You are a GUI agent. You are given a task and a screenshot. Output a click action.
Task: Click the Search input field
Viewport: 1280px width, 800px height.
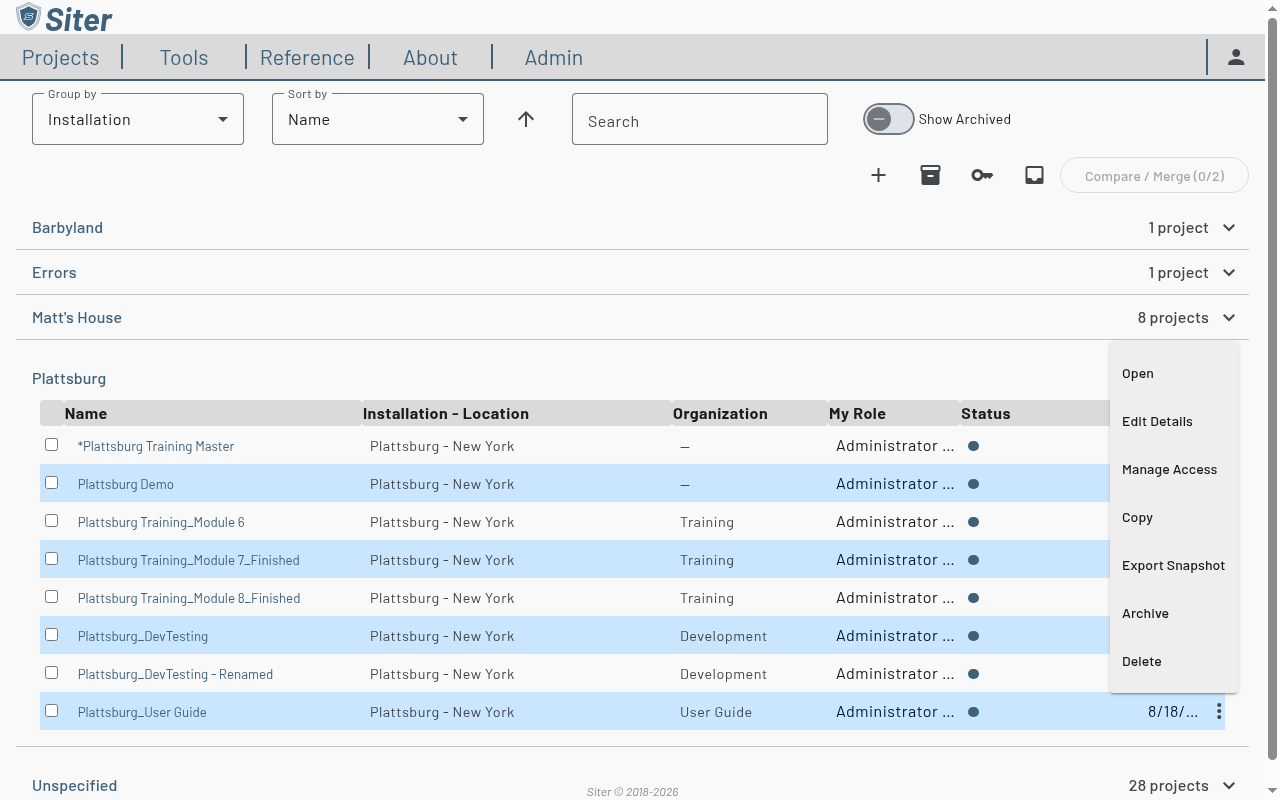[x=700, y=119]
